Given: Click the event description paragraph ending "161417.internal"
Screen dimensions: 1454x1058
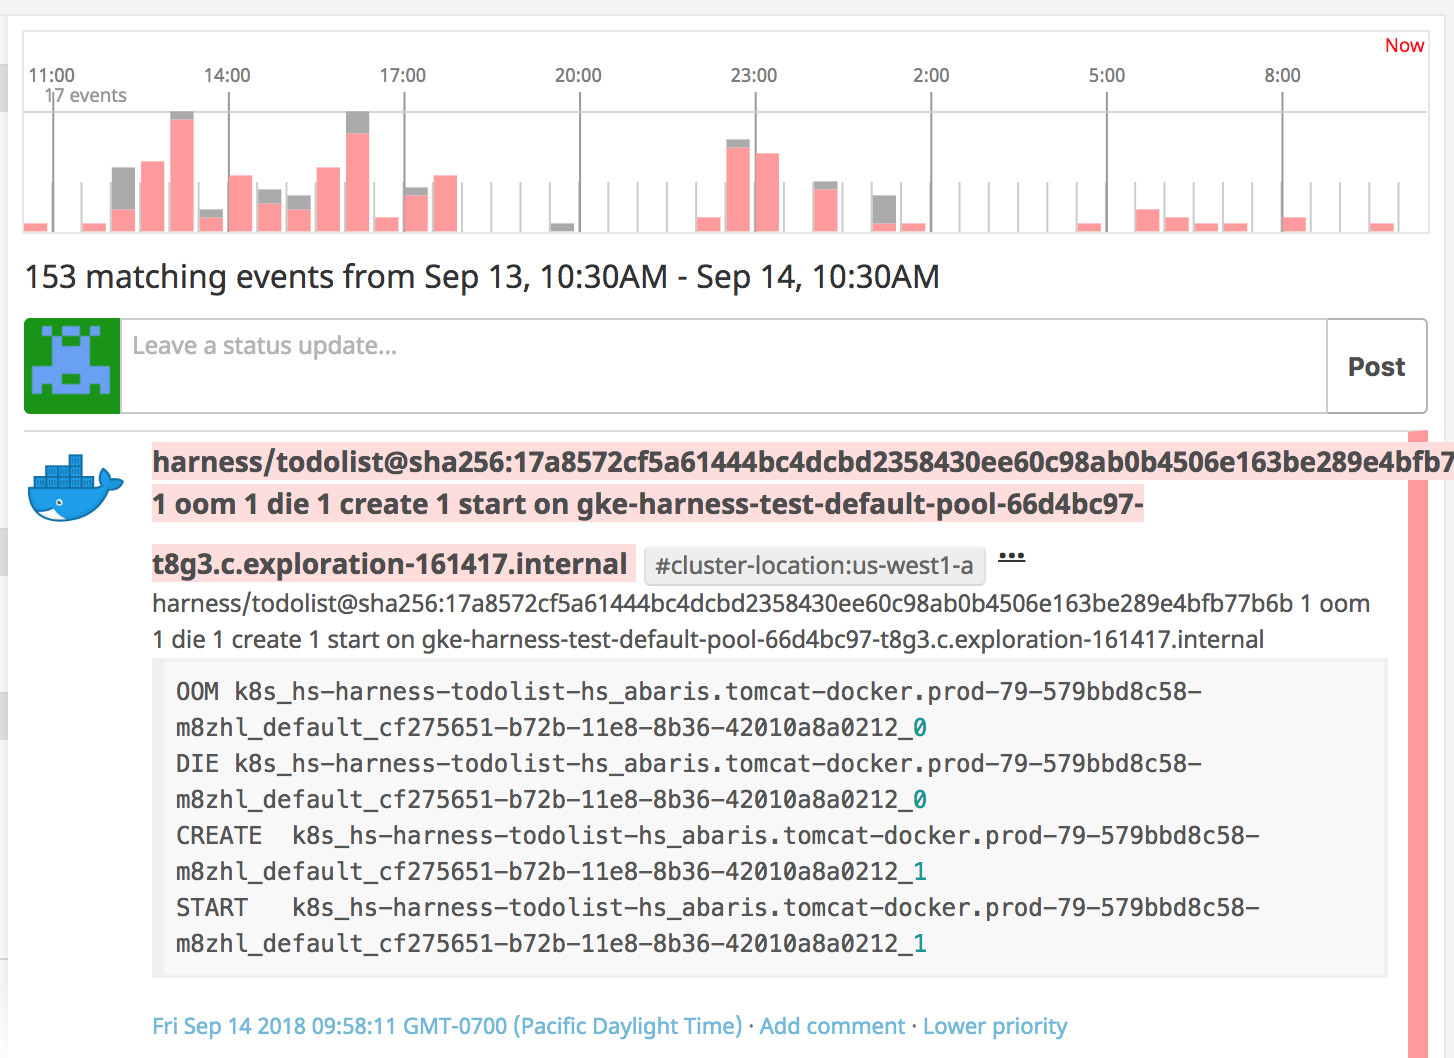Looking at the screenshot, I should pos(761,621).
